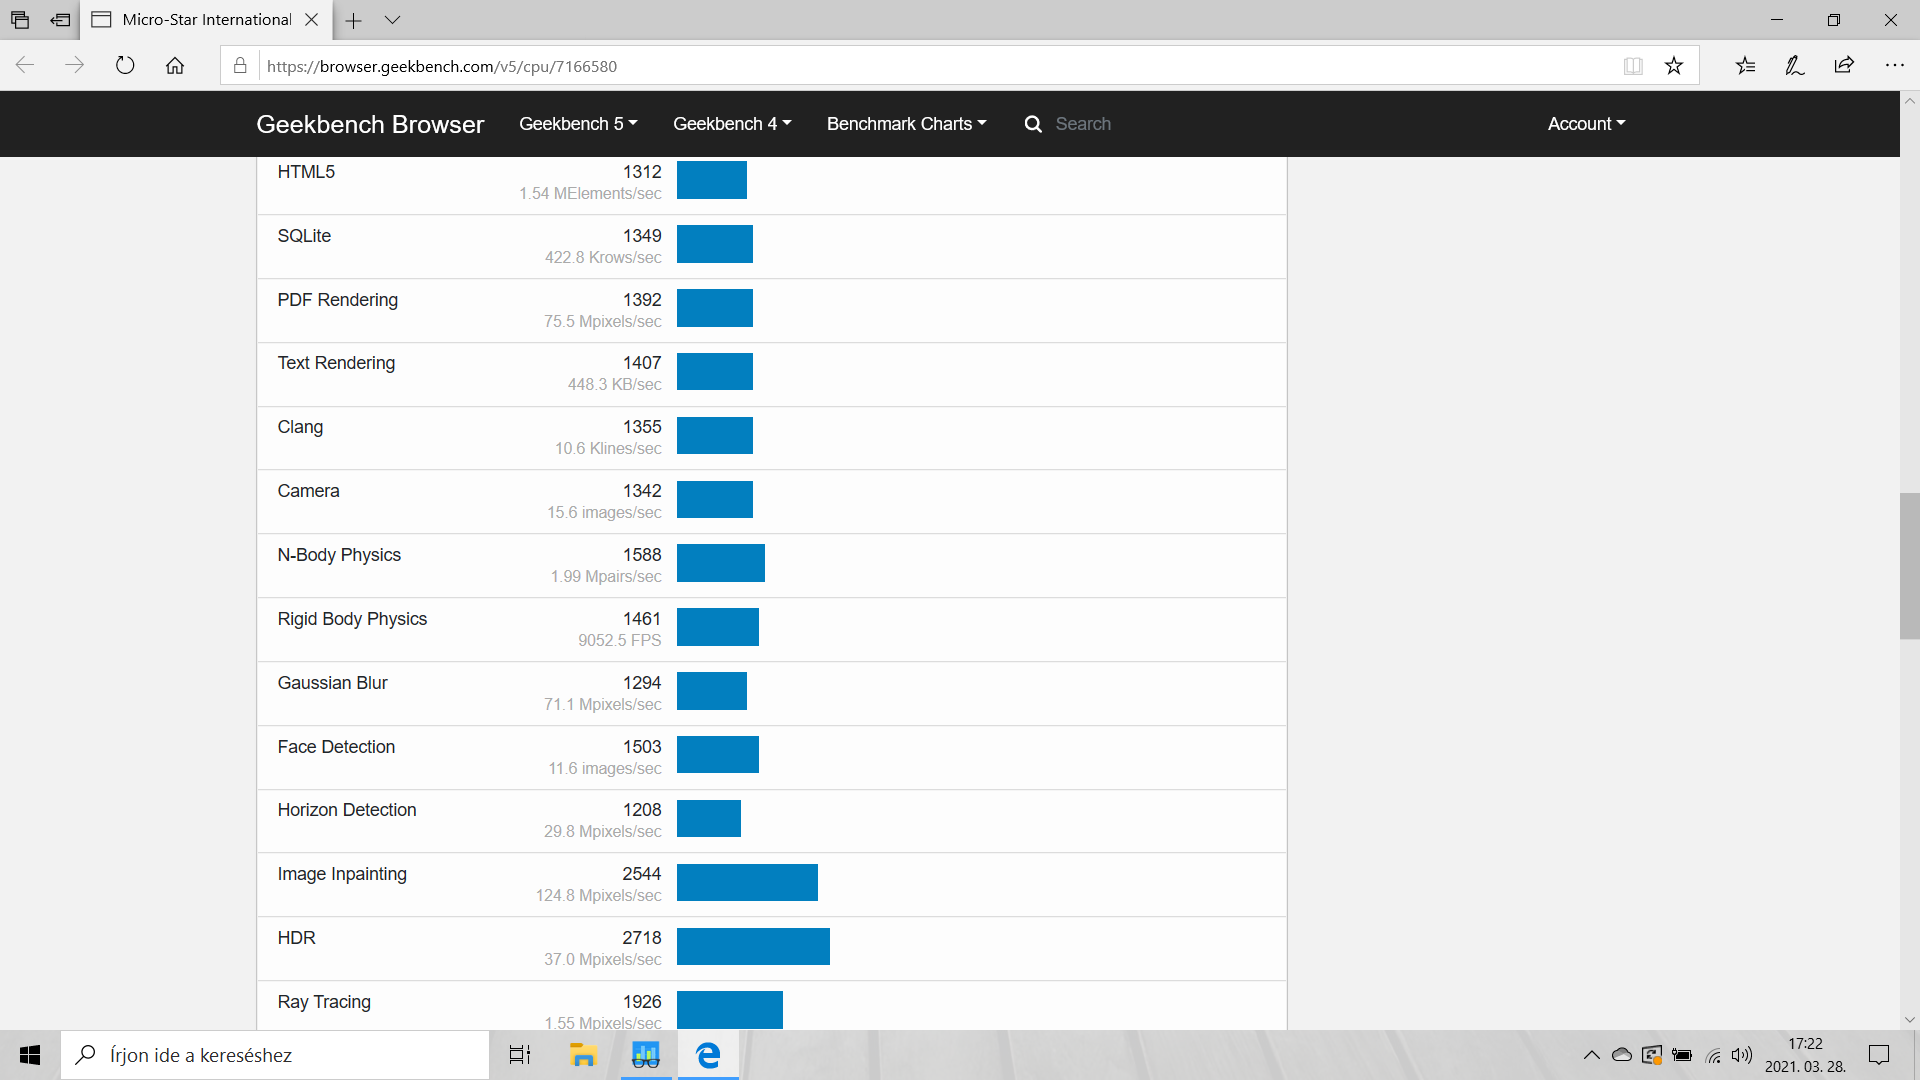The width and height of the screenshot is (1920, 1080).
Task: Click the Geekbench Browser home link
Action: [x=370, y=124]
